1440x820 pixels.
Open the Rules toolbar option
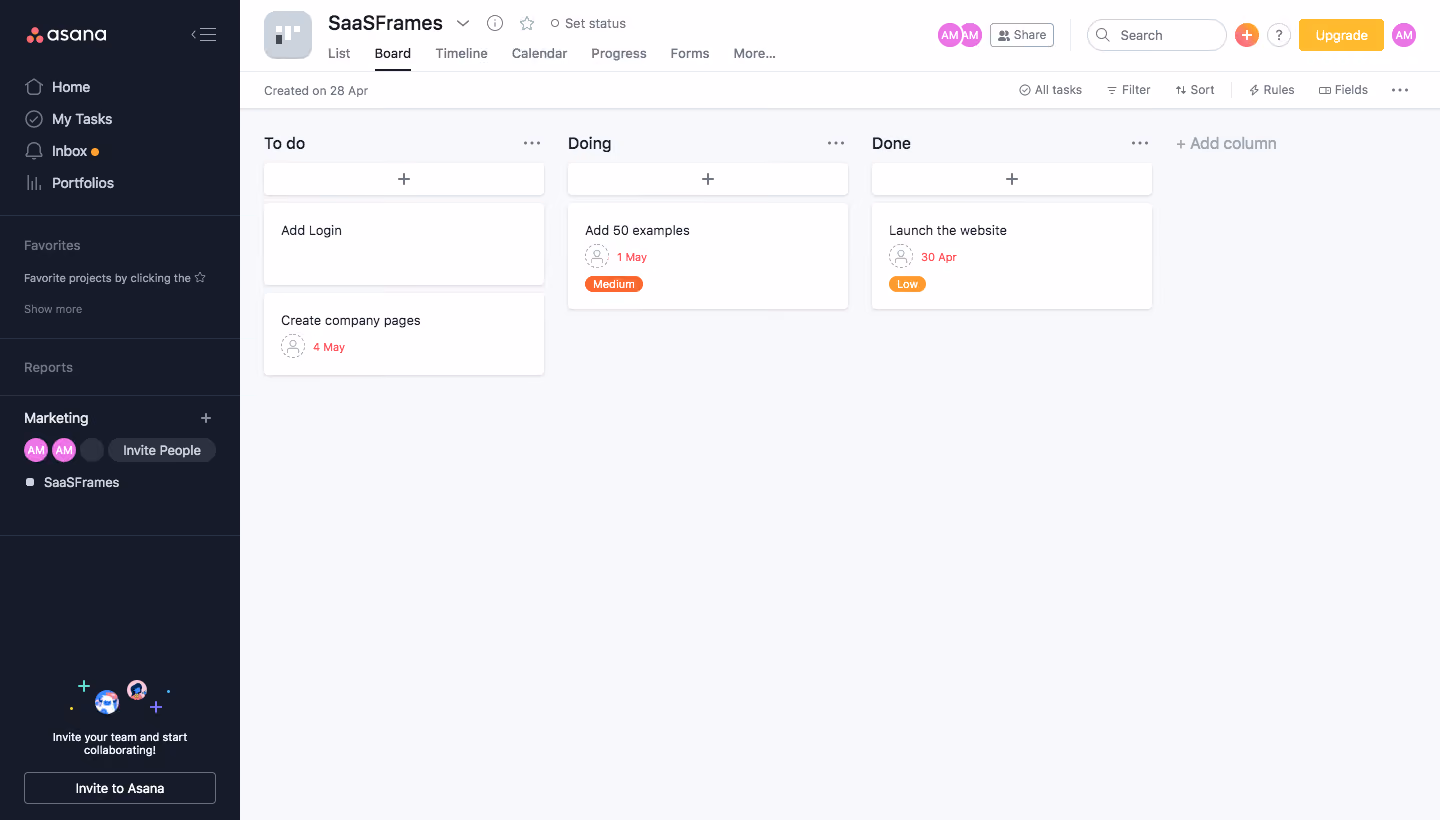1271,90
